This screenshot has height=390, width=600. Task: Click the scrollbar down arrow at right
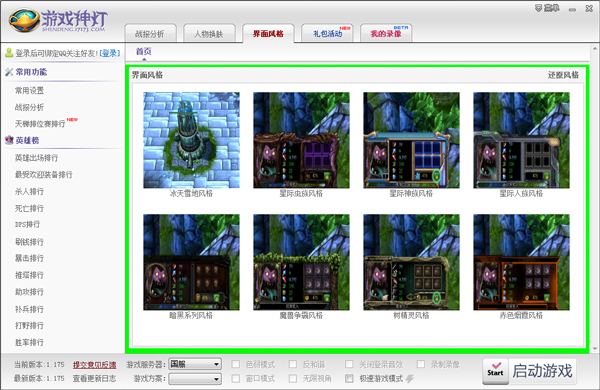[x=595, y=349]
